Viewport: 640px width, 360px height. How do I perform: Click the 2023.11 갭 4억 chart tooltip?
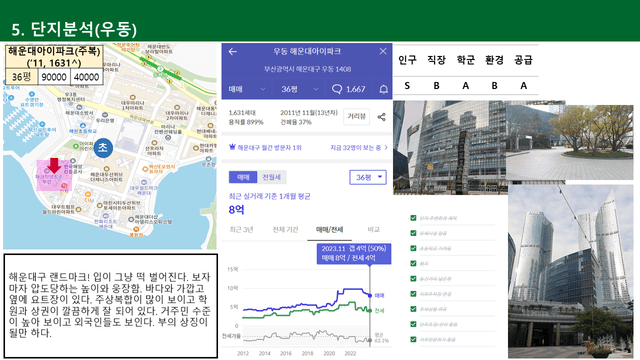pos(354,253)
